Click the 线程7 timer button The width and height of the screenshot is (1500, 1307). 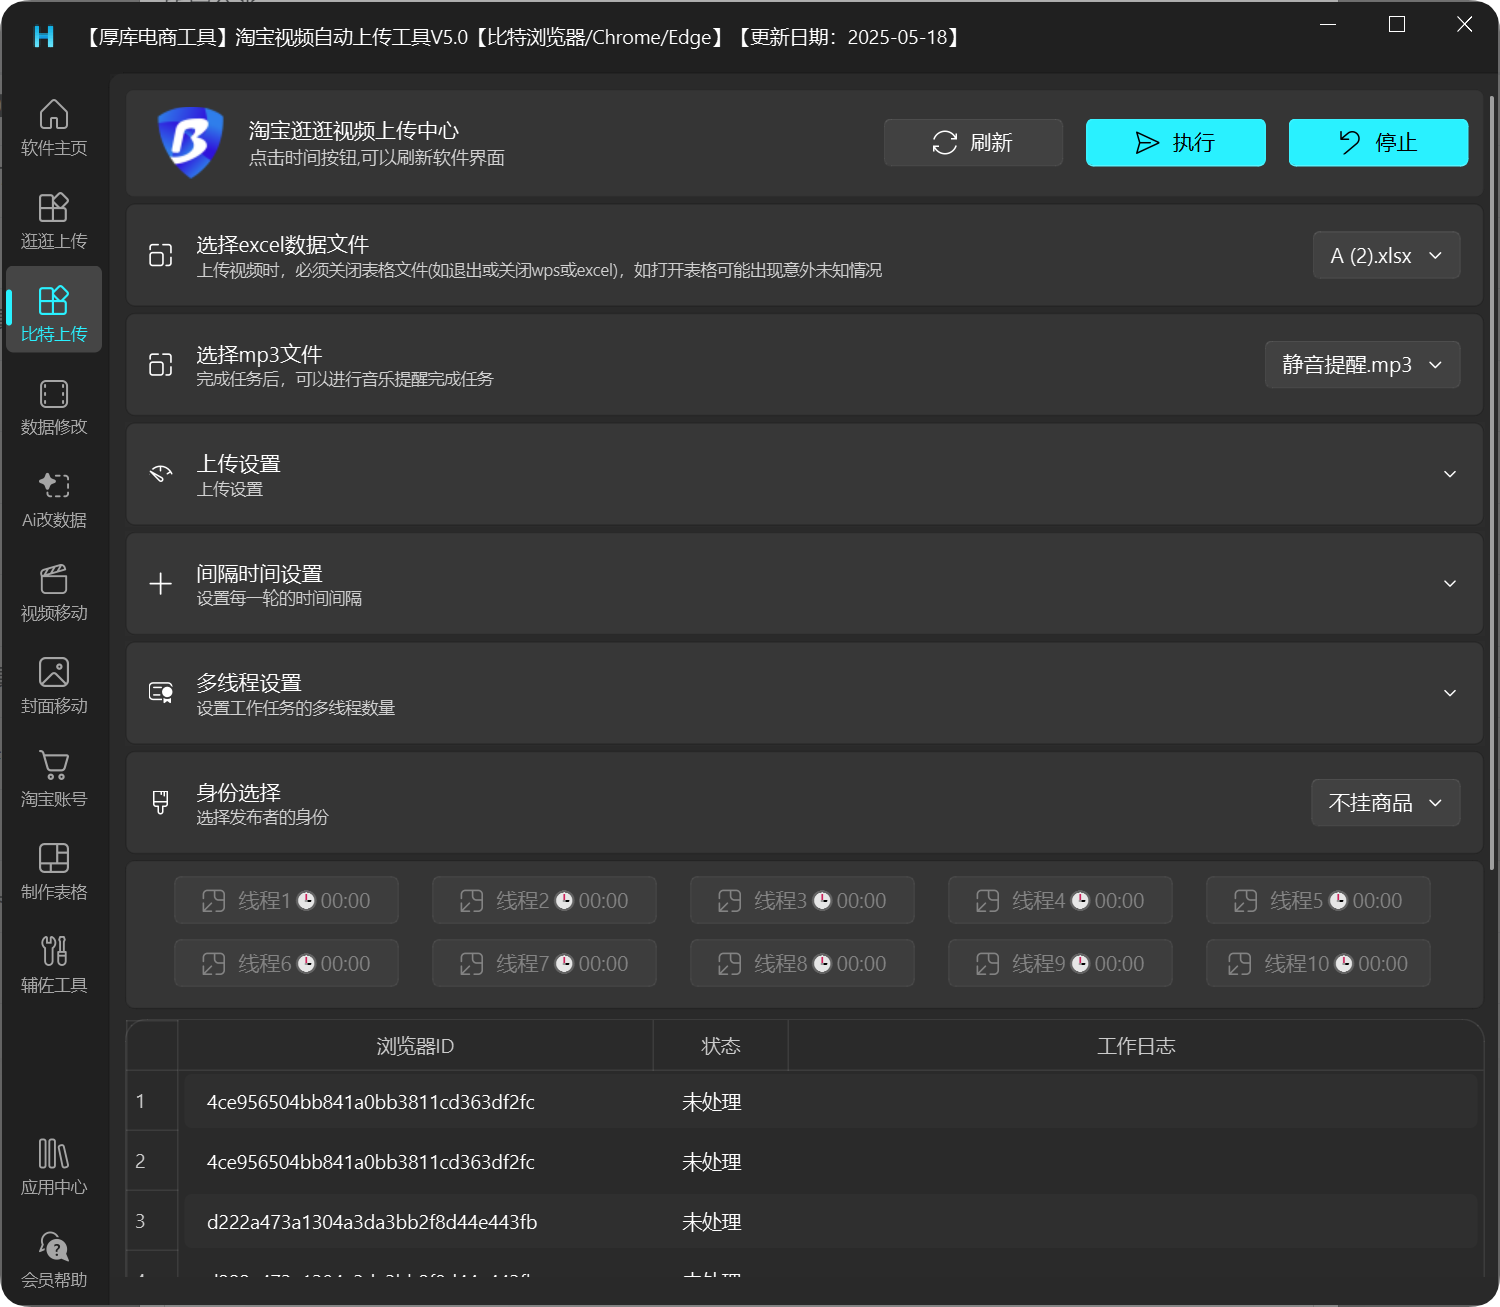[x=544, y=963]
